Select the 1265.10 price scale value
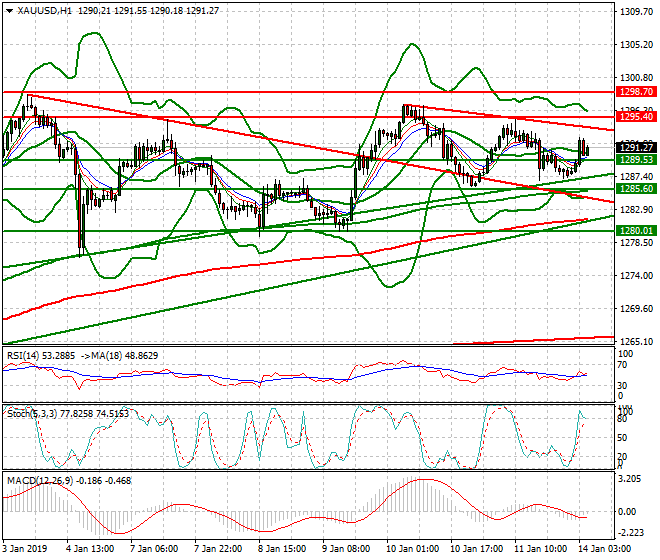 pyautogui.click(x=637, y=341)
